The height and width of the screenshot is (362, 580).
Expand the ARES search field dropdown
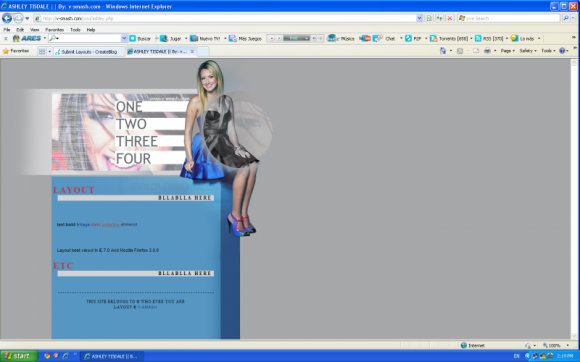124,38
